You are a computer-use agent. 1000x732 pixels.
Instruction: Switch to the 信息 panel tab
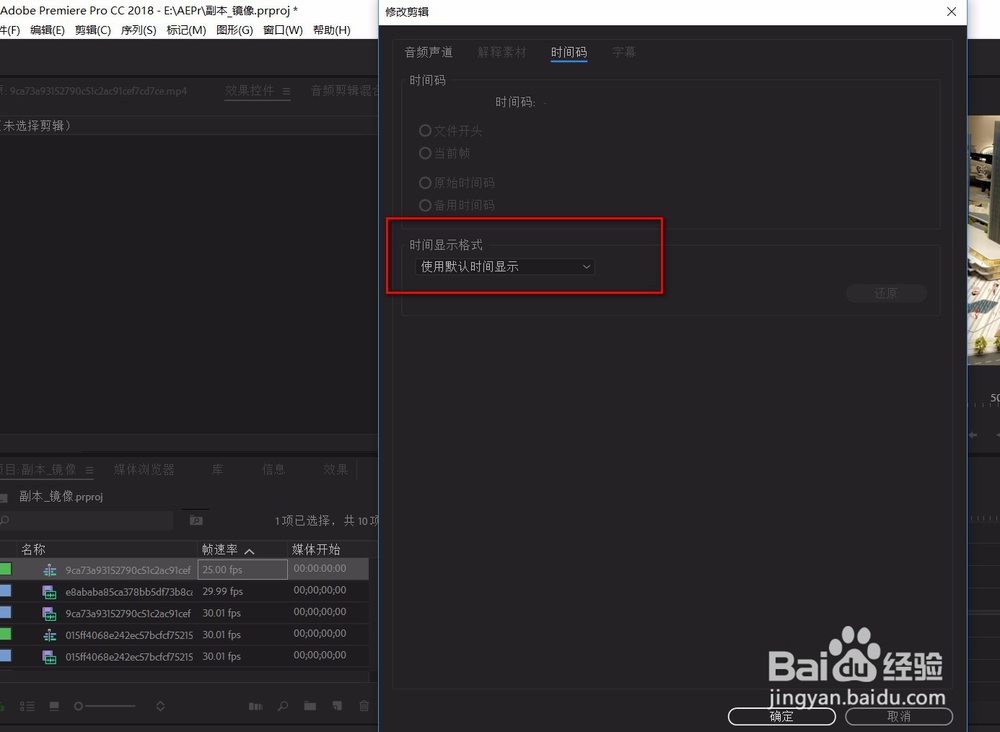pyautogui.click(x=274, y=469)
